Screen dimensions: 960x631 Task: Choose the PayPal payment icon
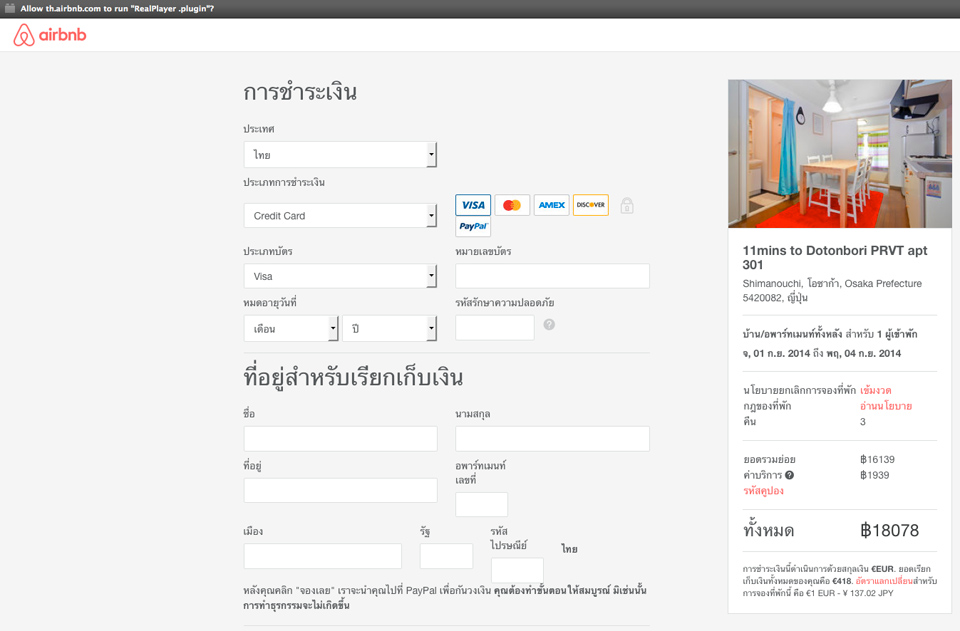pos(473,227)
